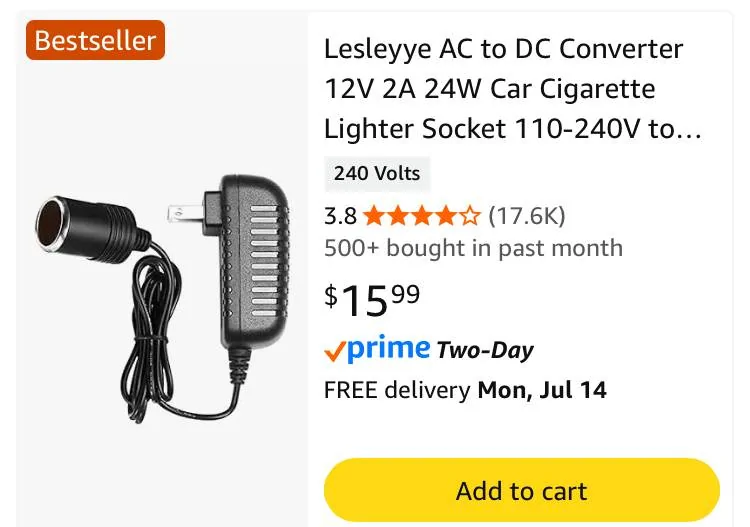The image size is (750, 527).
Task: Click the $15.99 price
Action: tap(372, 297)
